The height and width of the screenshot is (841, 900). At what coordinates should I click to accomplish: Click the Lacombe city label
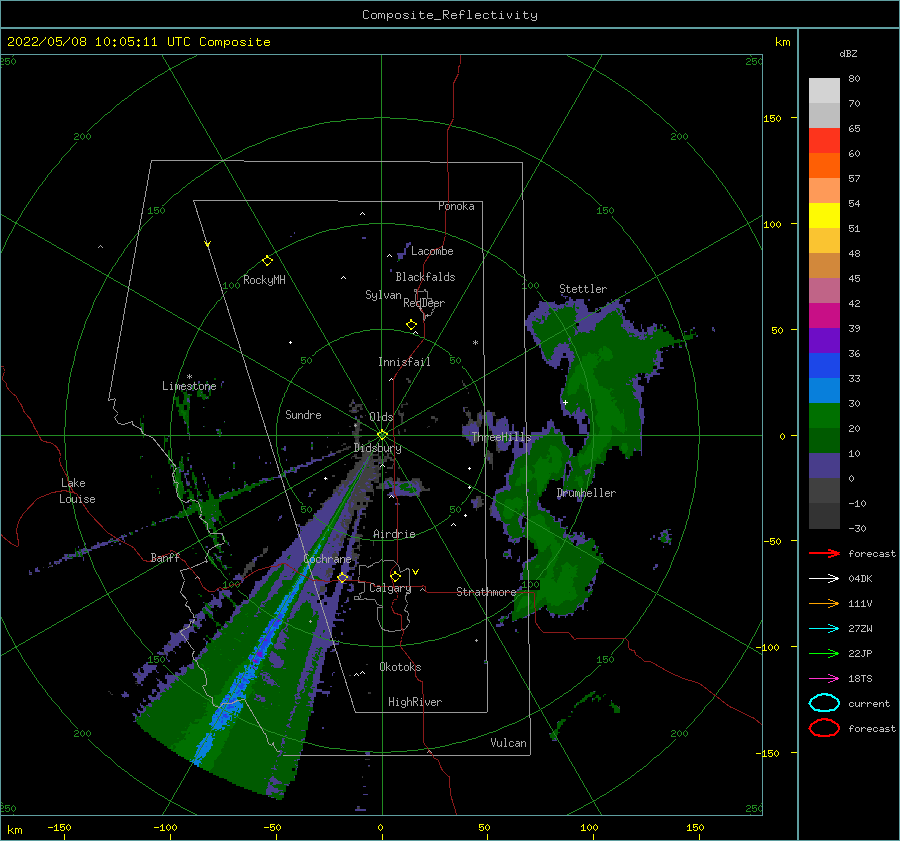tap(432, 251)
